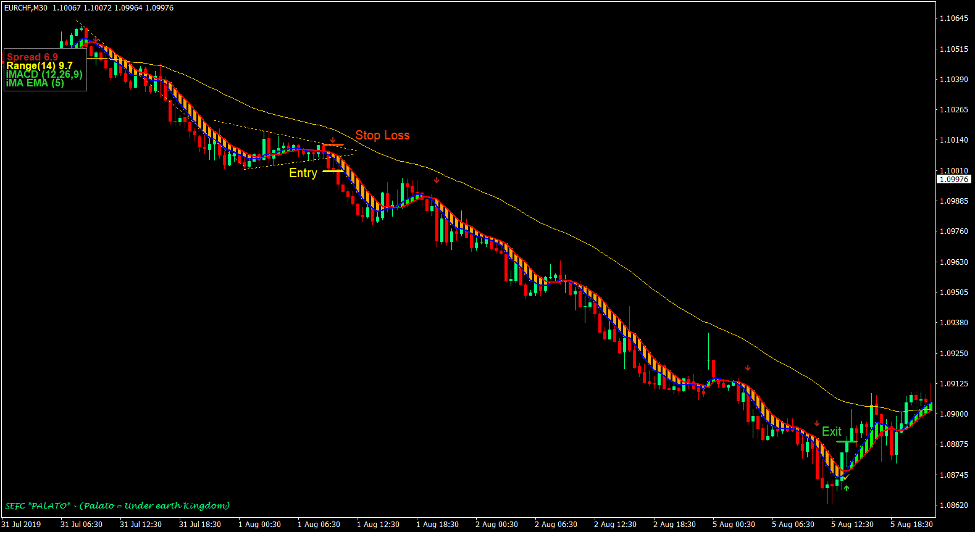This screenshot has height=533, width=977.
Task: Click price level 1.09000 on the axis
Action: click(x=954, y=414)
